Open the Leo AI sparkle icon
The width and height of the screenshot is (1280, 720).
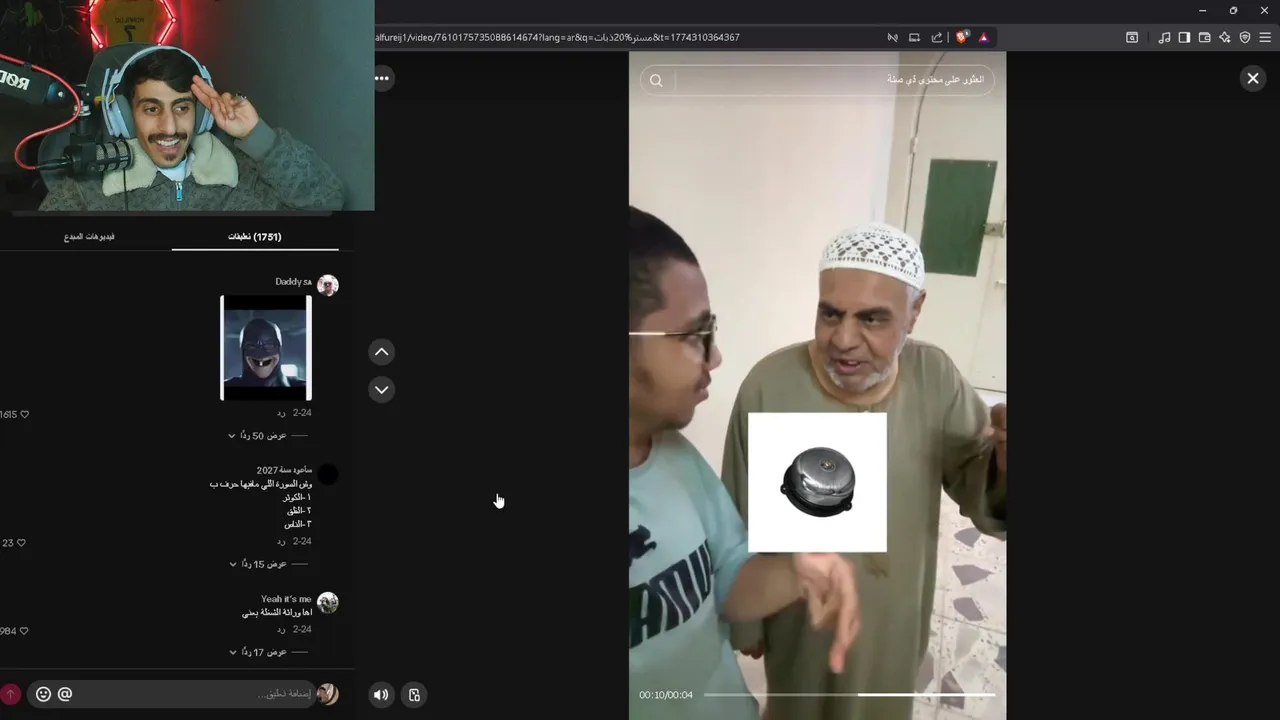pyautogui.click(x=1224, y=37)
